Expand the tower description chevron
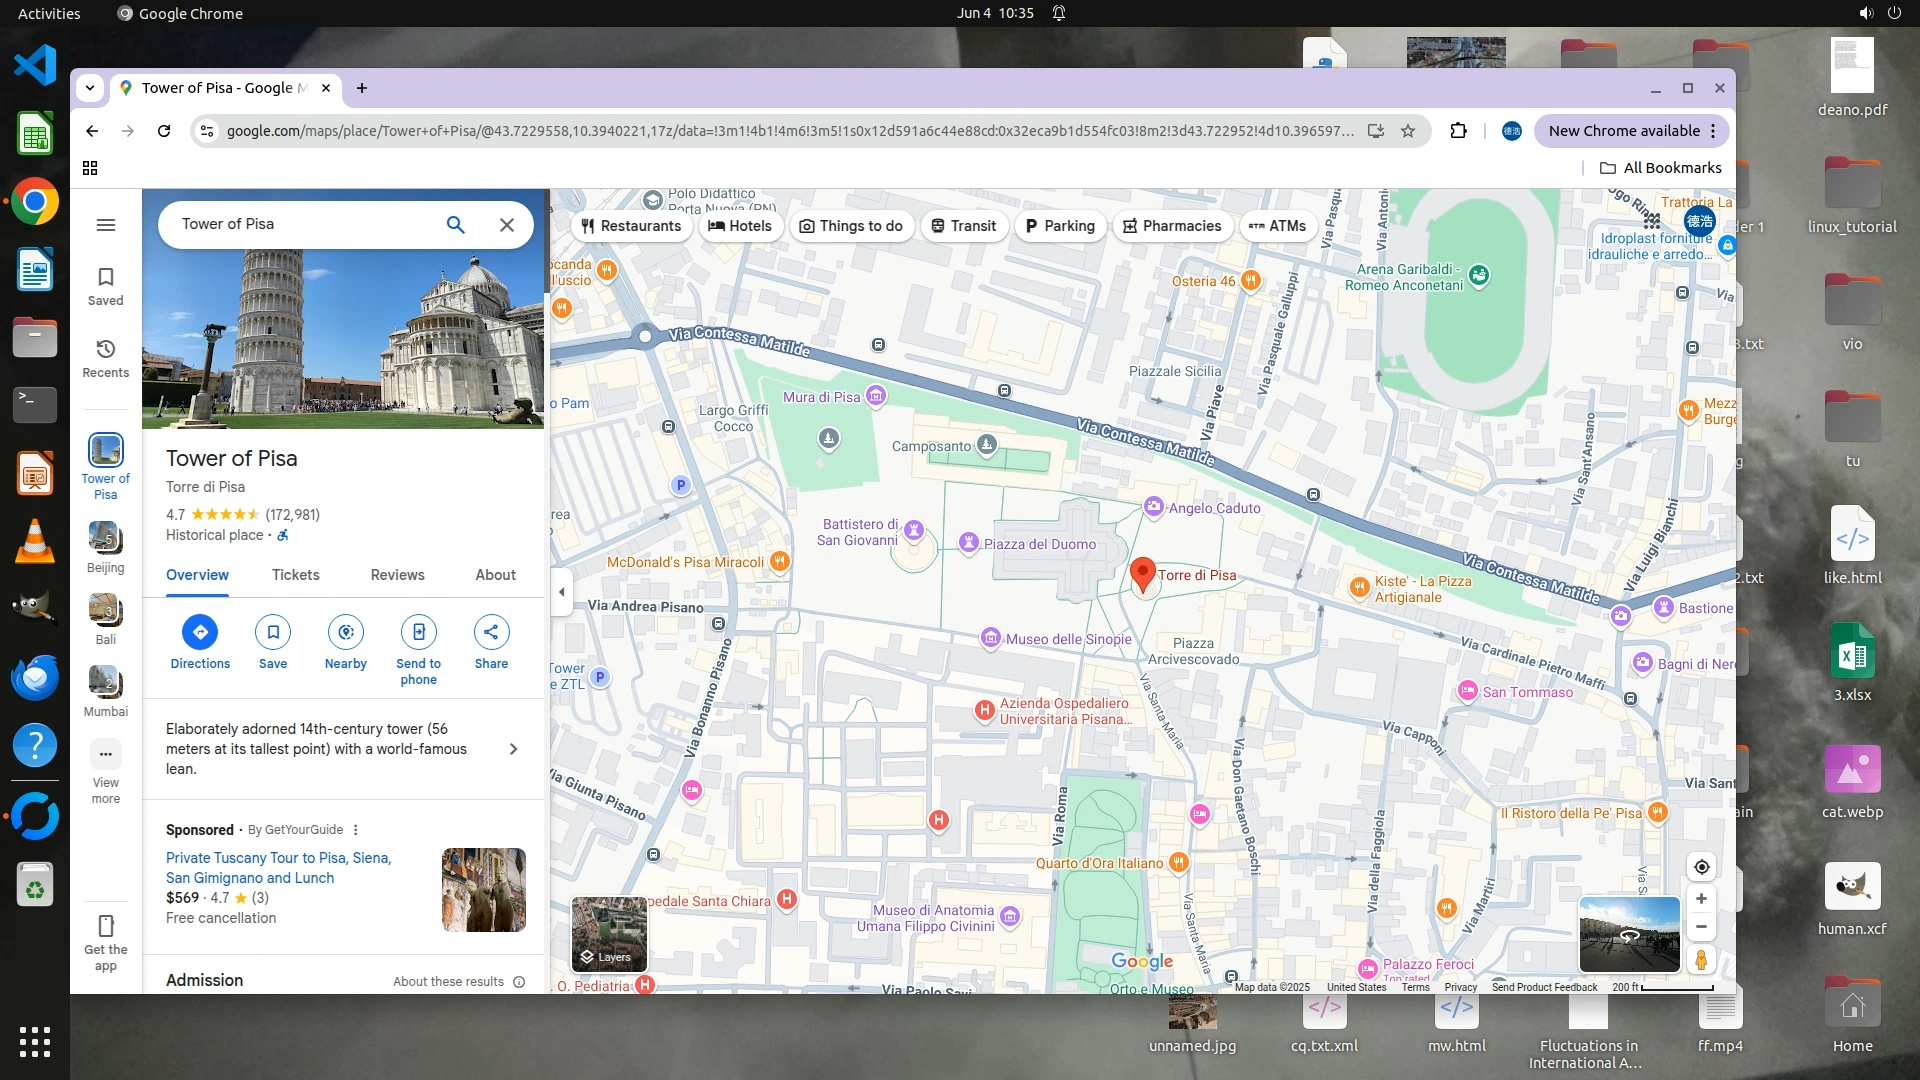This screenshot has height=1080, width=1920. (513, 749)
